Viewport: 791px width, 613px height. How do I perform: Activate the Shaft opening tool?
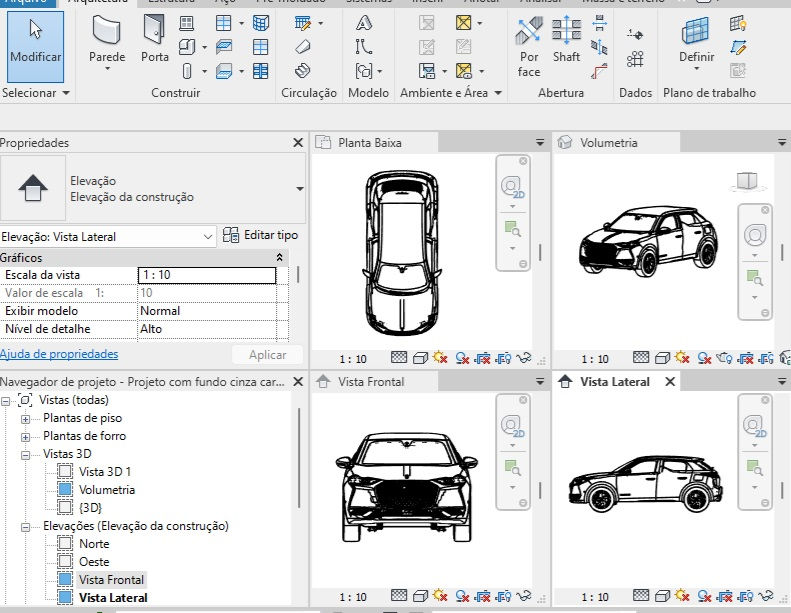(x=566, y=39)
